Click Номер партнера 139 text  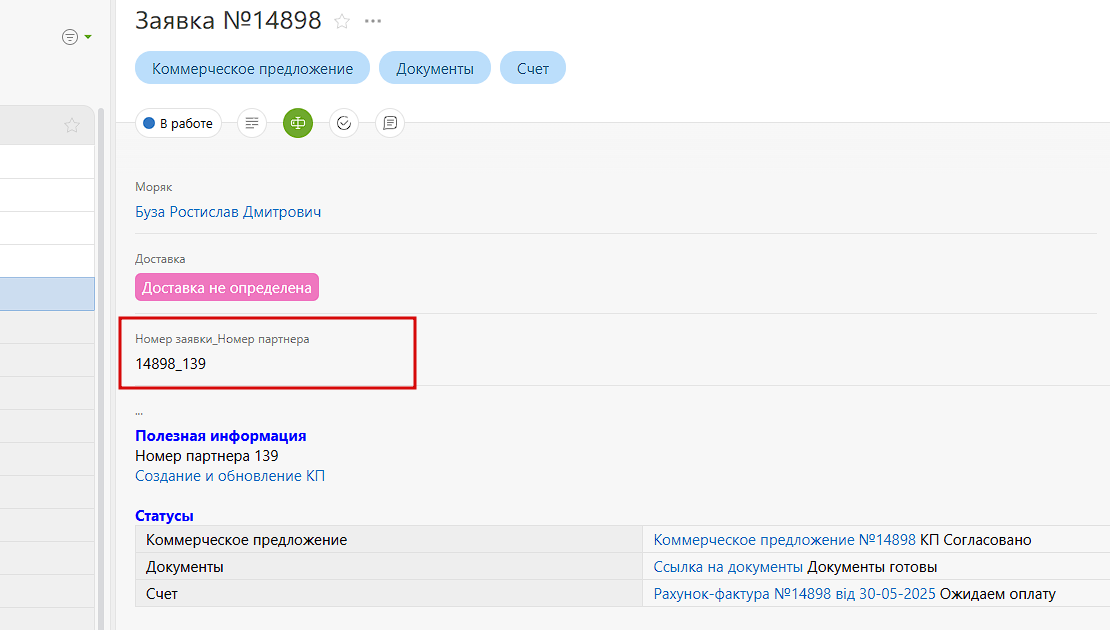[207, 456]
